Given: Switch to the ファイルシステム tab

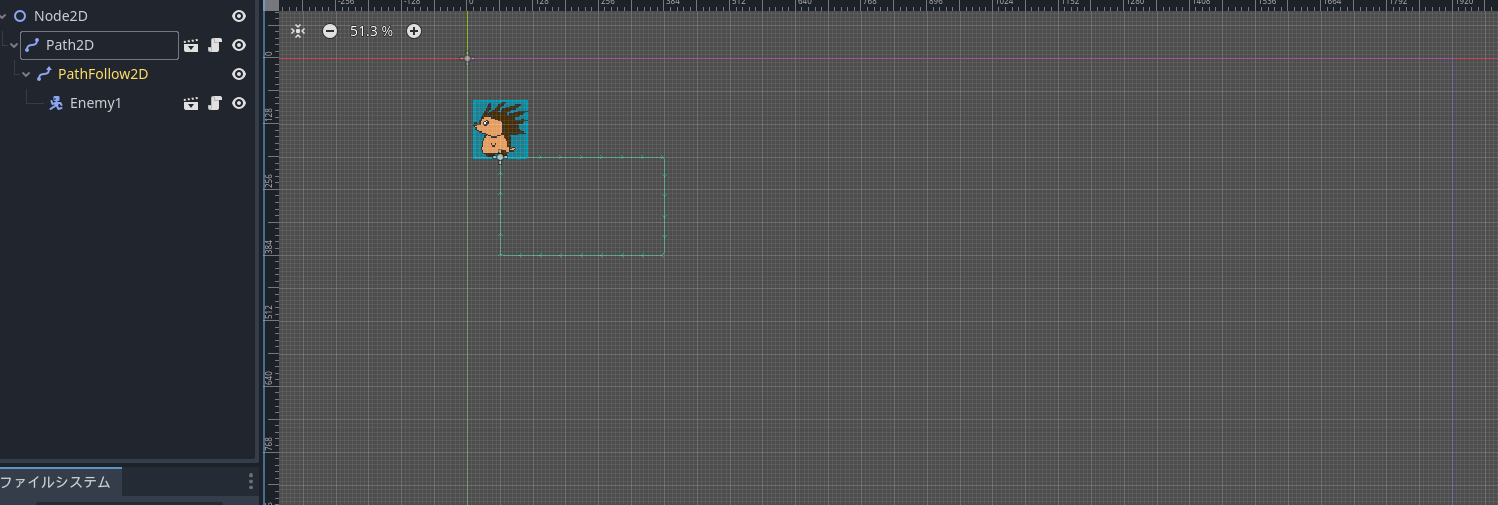Looking at the screenshot, I should click(56, 482).
